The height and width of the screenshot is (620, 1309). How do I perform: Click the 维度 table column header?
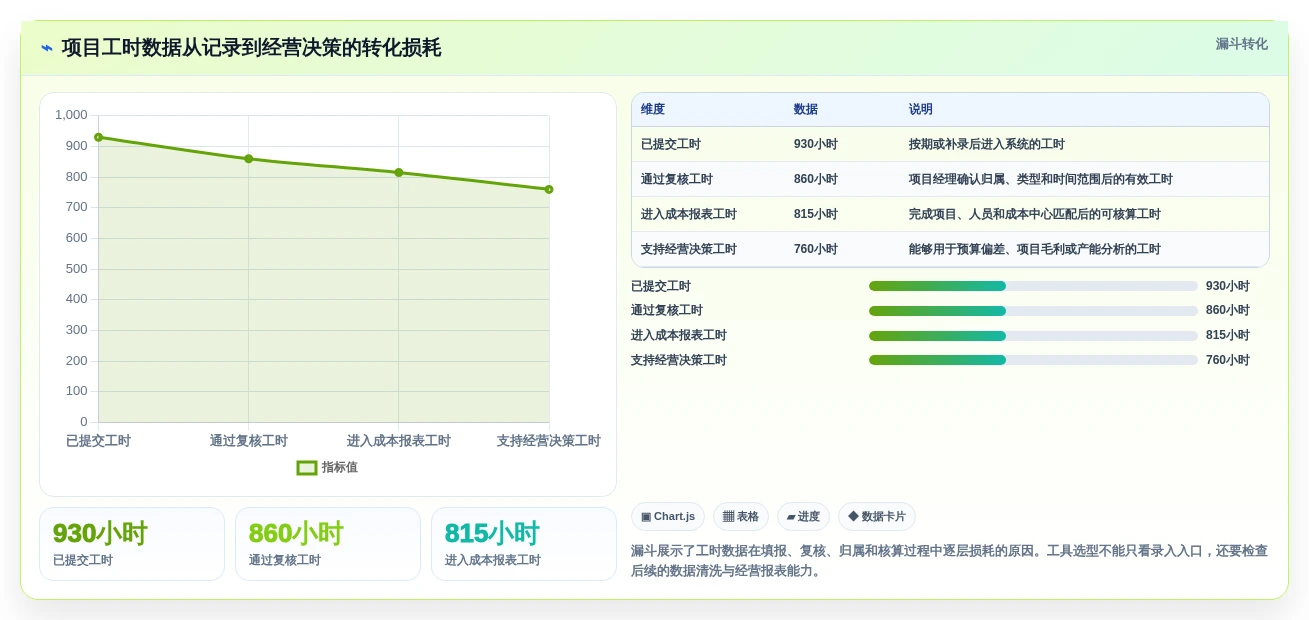(x=653, y=110)
